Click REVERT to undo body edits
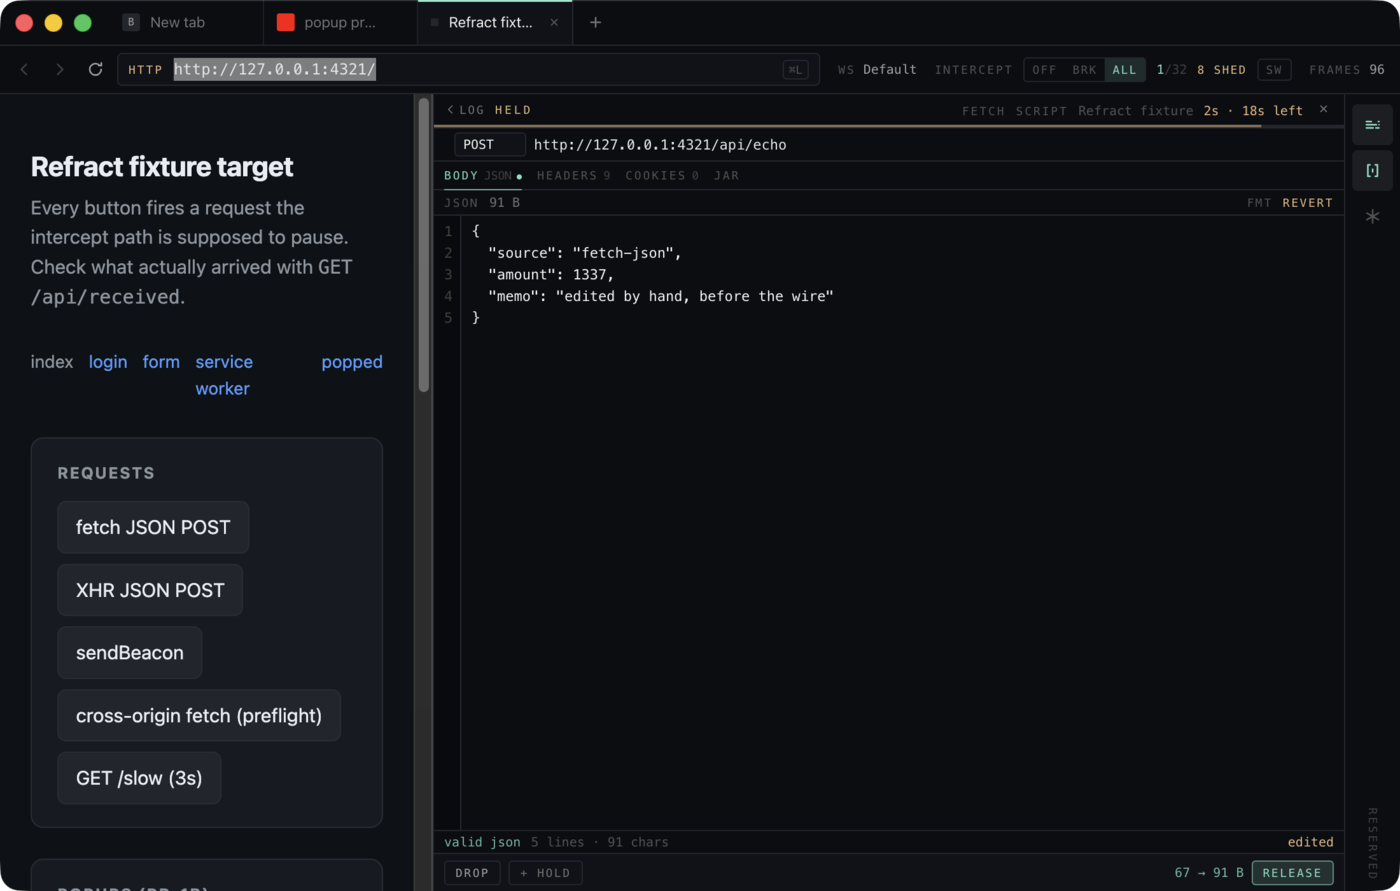Screen dimensions: 1400x891 click(x=1307, y=203)
